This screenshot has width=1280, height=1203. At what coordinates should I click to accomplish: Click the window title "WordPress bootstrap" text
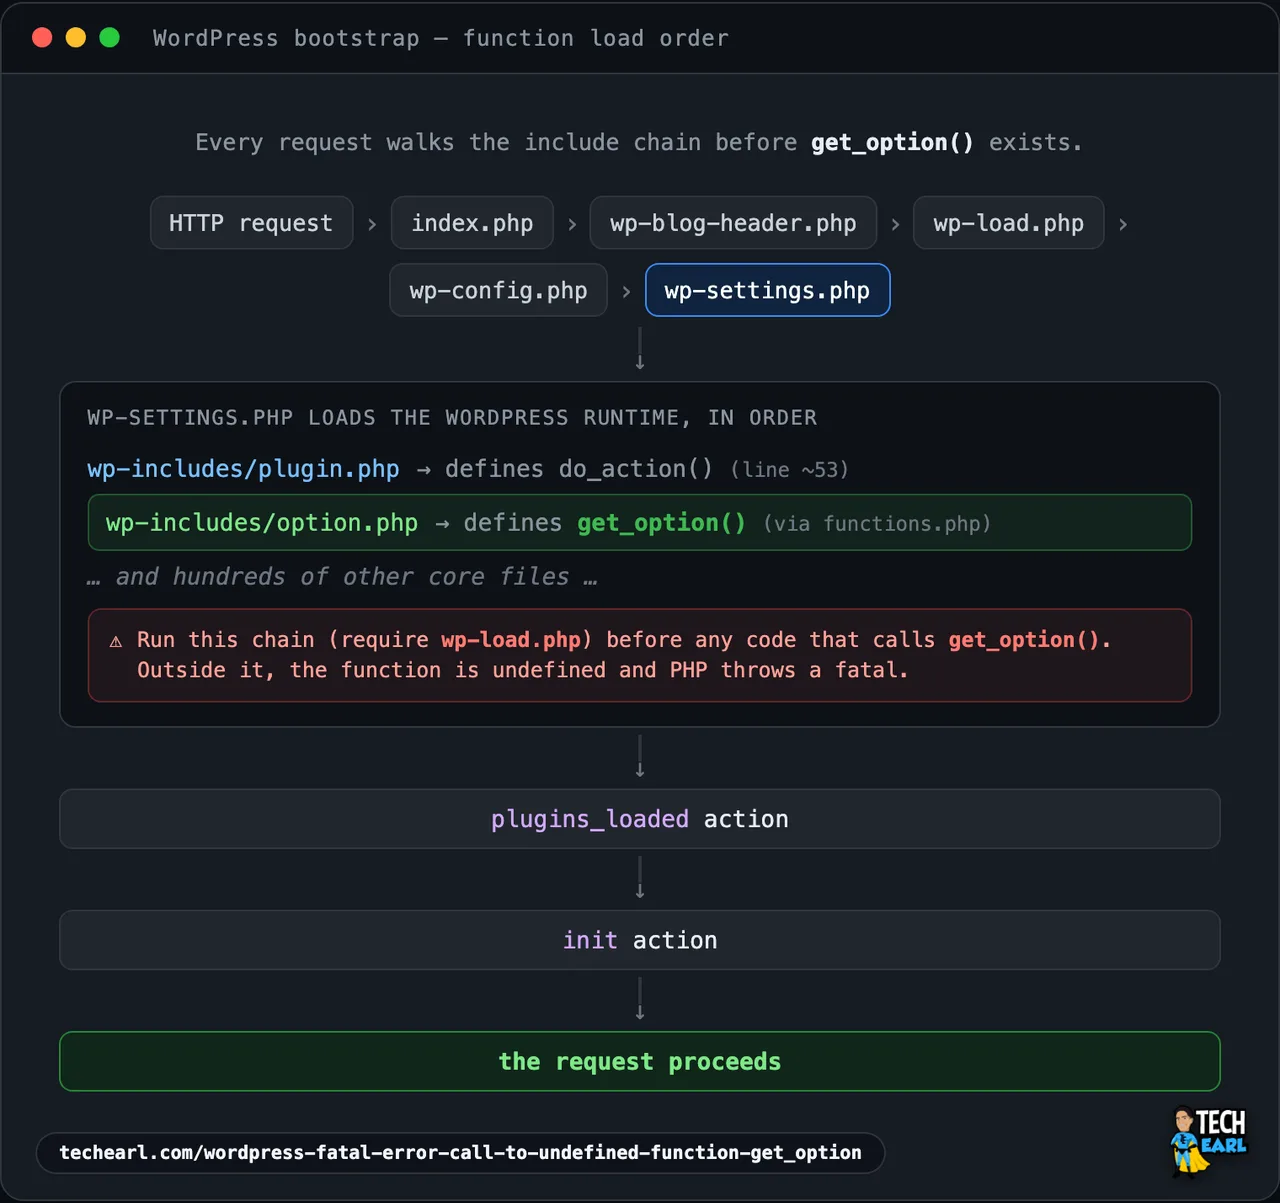point(286,38)
